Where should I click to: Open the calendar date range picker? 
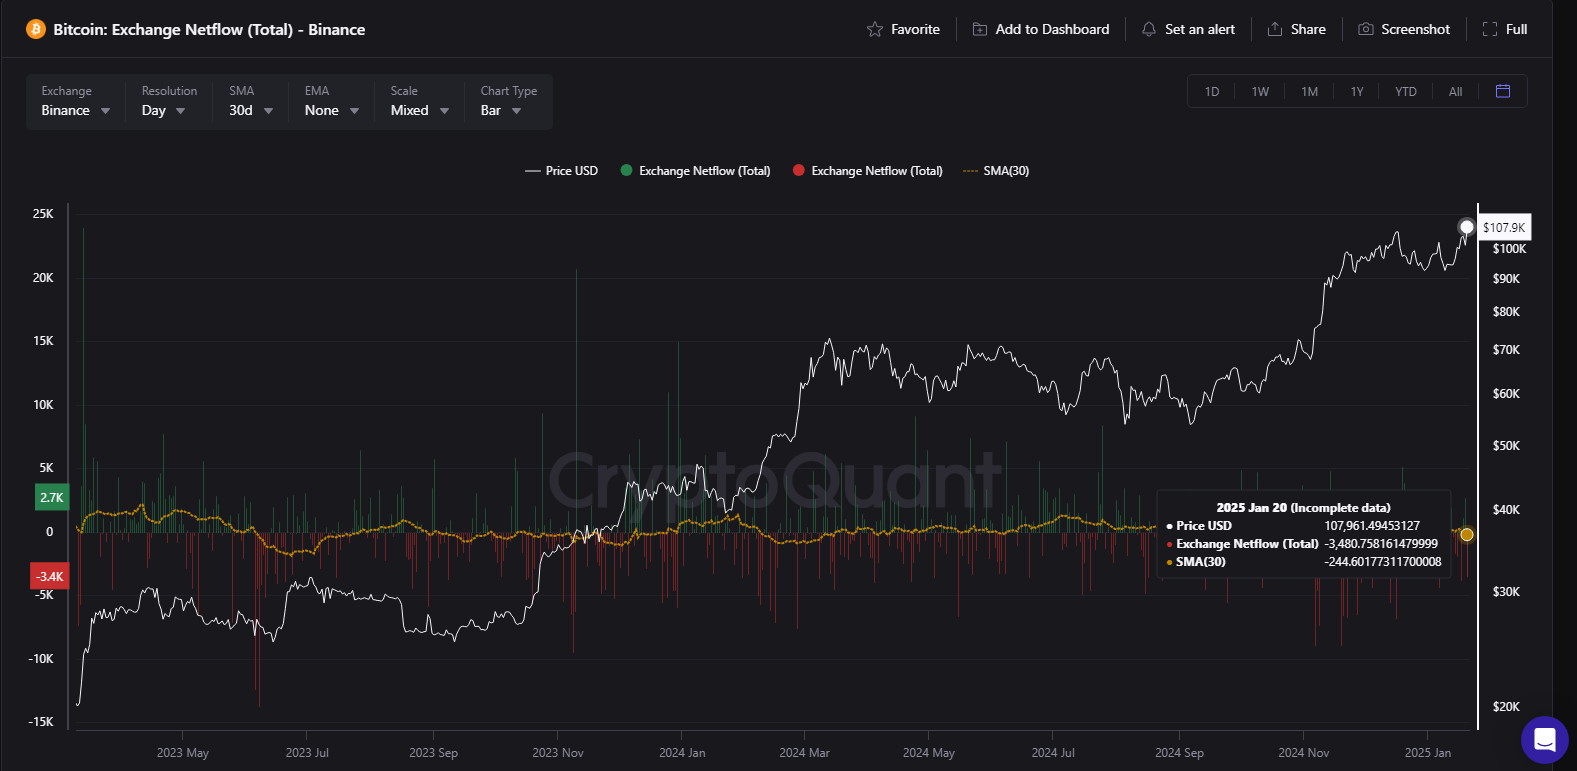1503,91
